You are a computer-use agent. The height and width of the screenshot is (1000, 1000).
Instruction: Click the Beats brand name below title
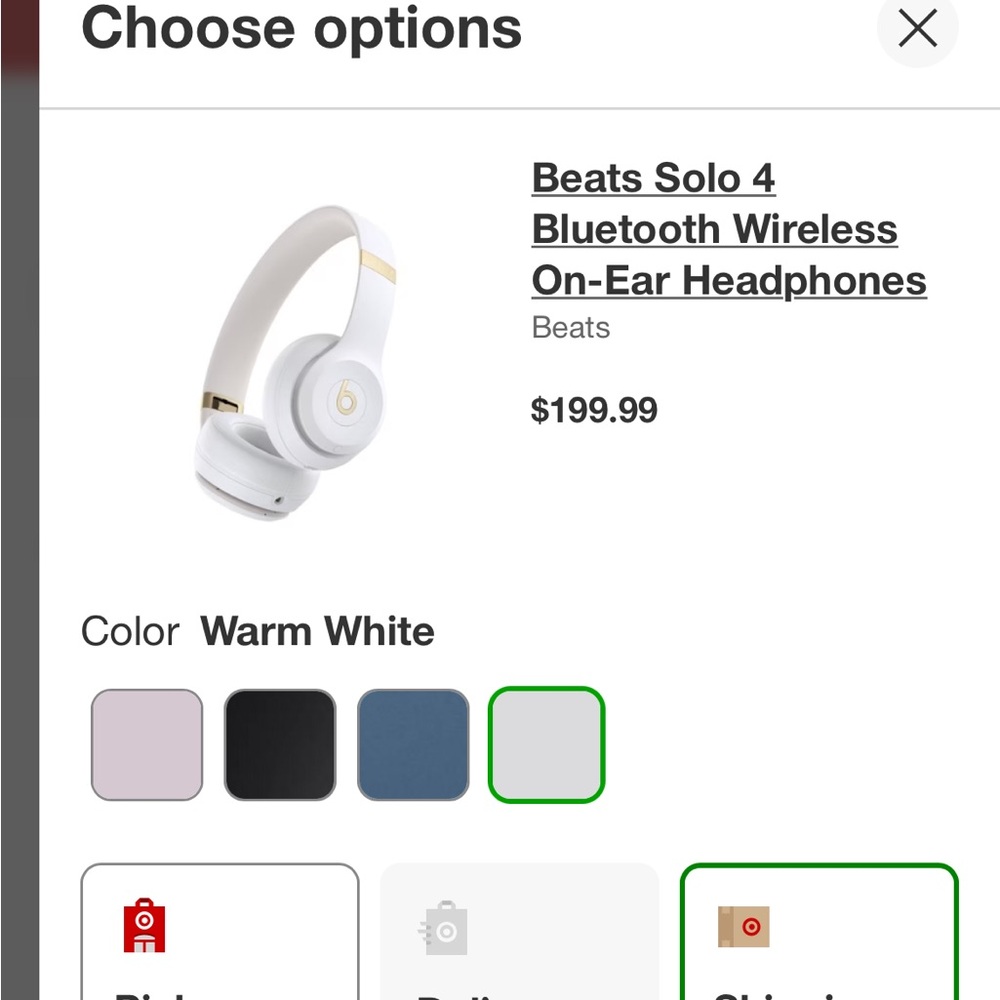(x=570, y=328)
